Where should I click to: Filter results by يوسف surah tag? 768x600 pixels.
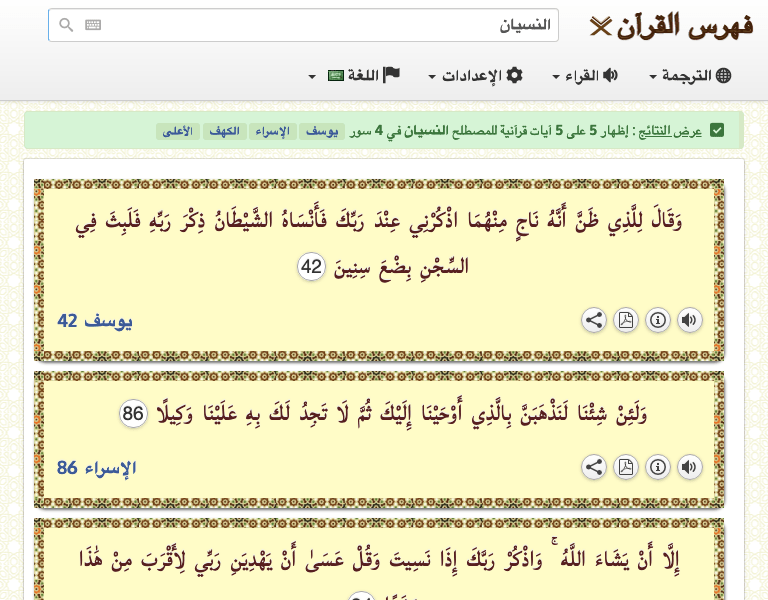click(x=322, y=132)
